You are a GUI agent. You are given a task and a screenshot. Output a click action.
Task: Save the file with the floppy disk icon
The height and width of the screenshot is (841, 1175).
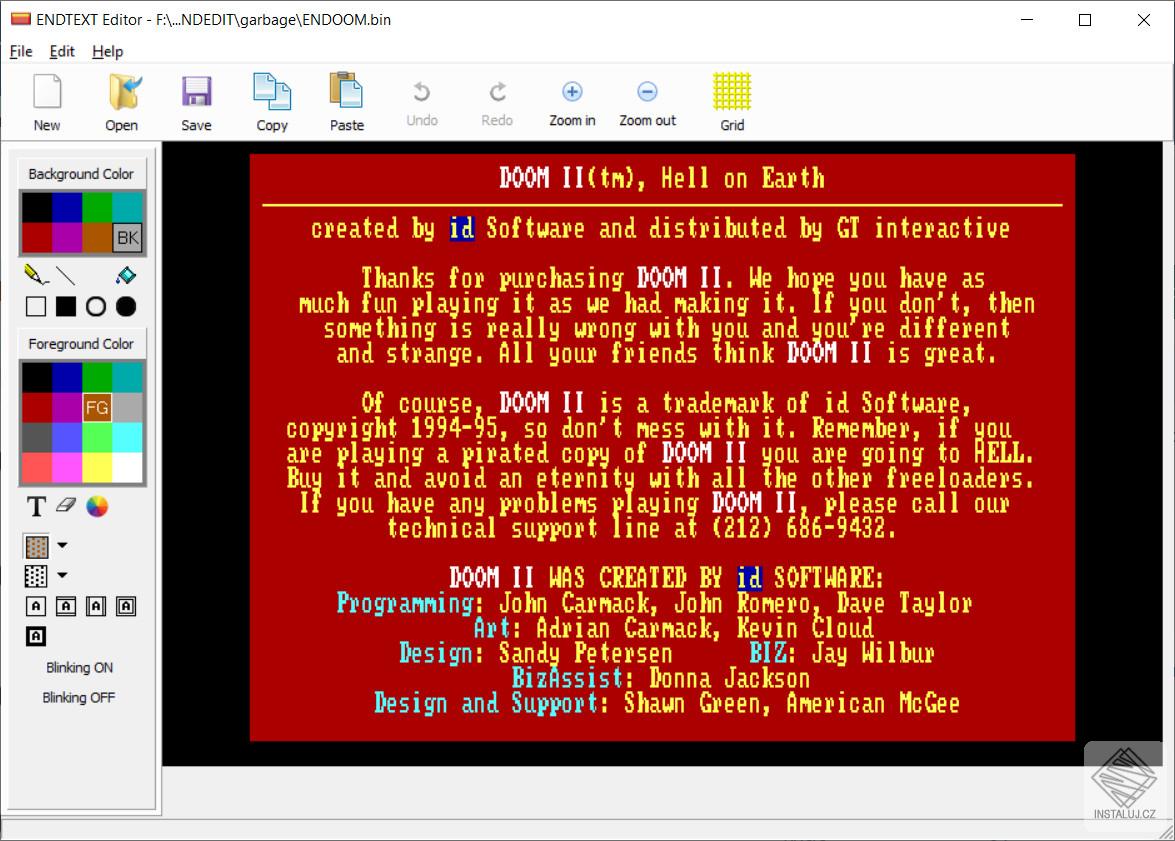point(196,103)
